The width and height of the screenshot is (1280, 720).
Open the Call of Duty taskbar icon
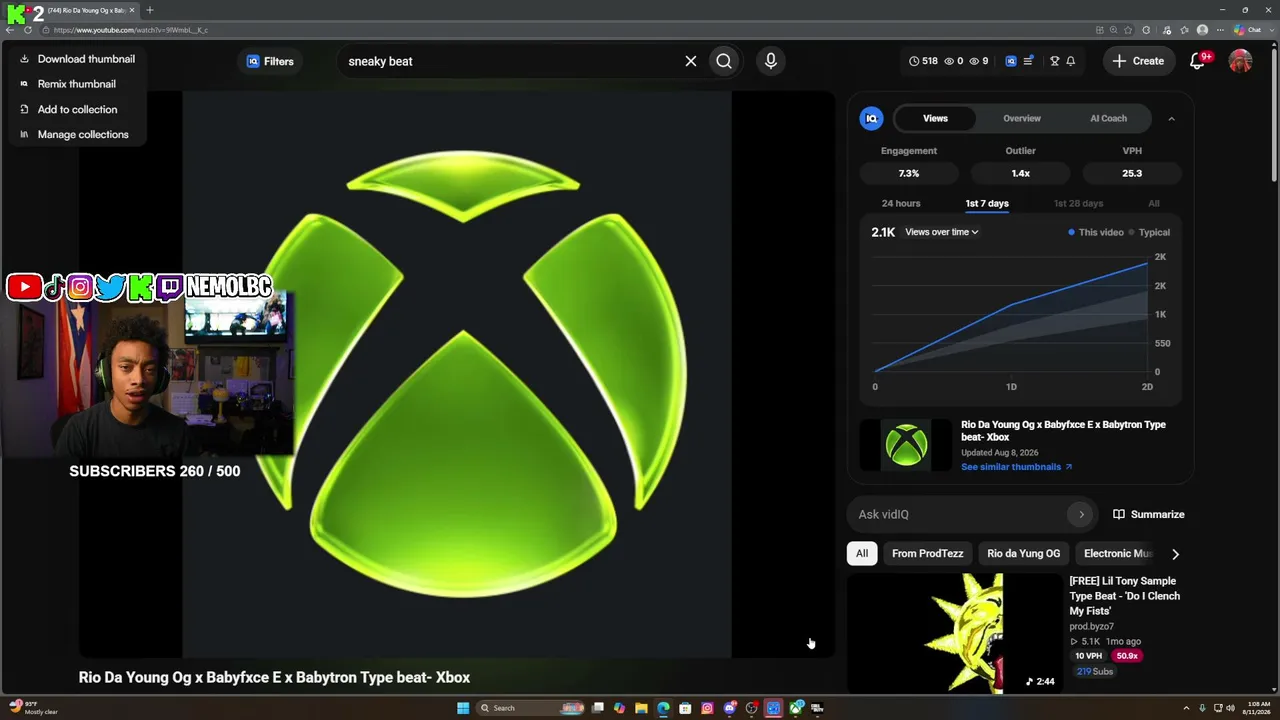pyautogui.click(x=817, y=708)
